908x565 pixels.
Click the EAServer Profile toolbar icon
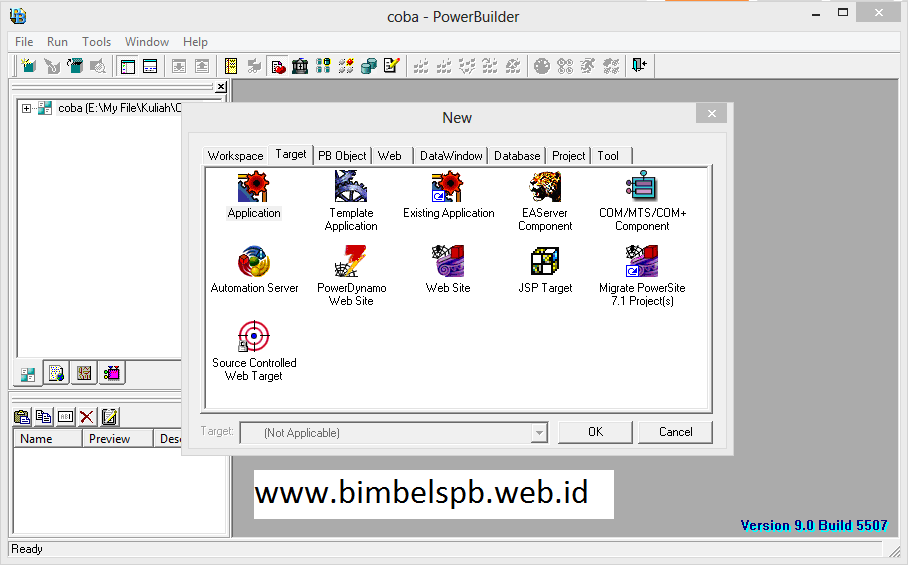(x=346, y=66)
